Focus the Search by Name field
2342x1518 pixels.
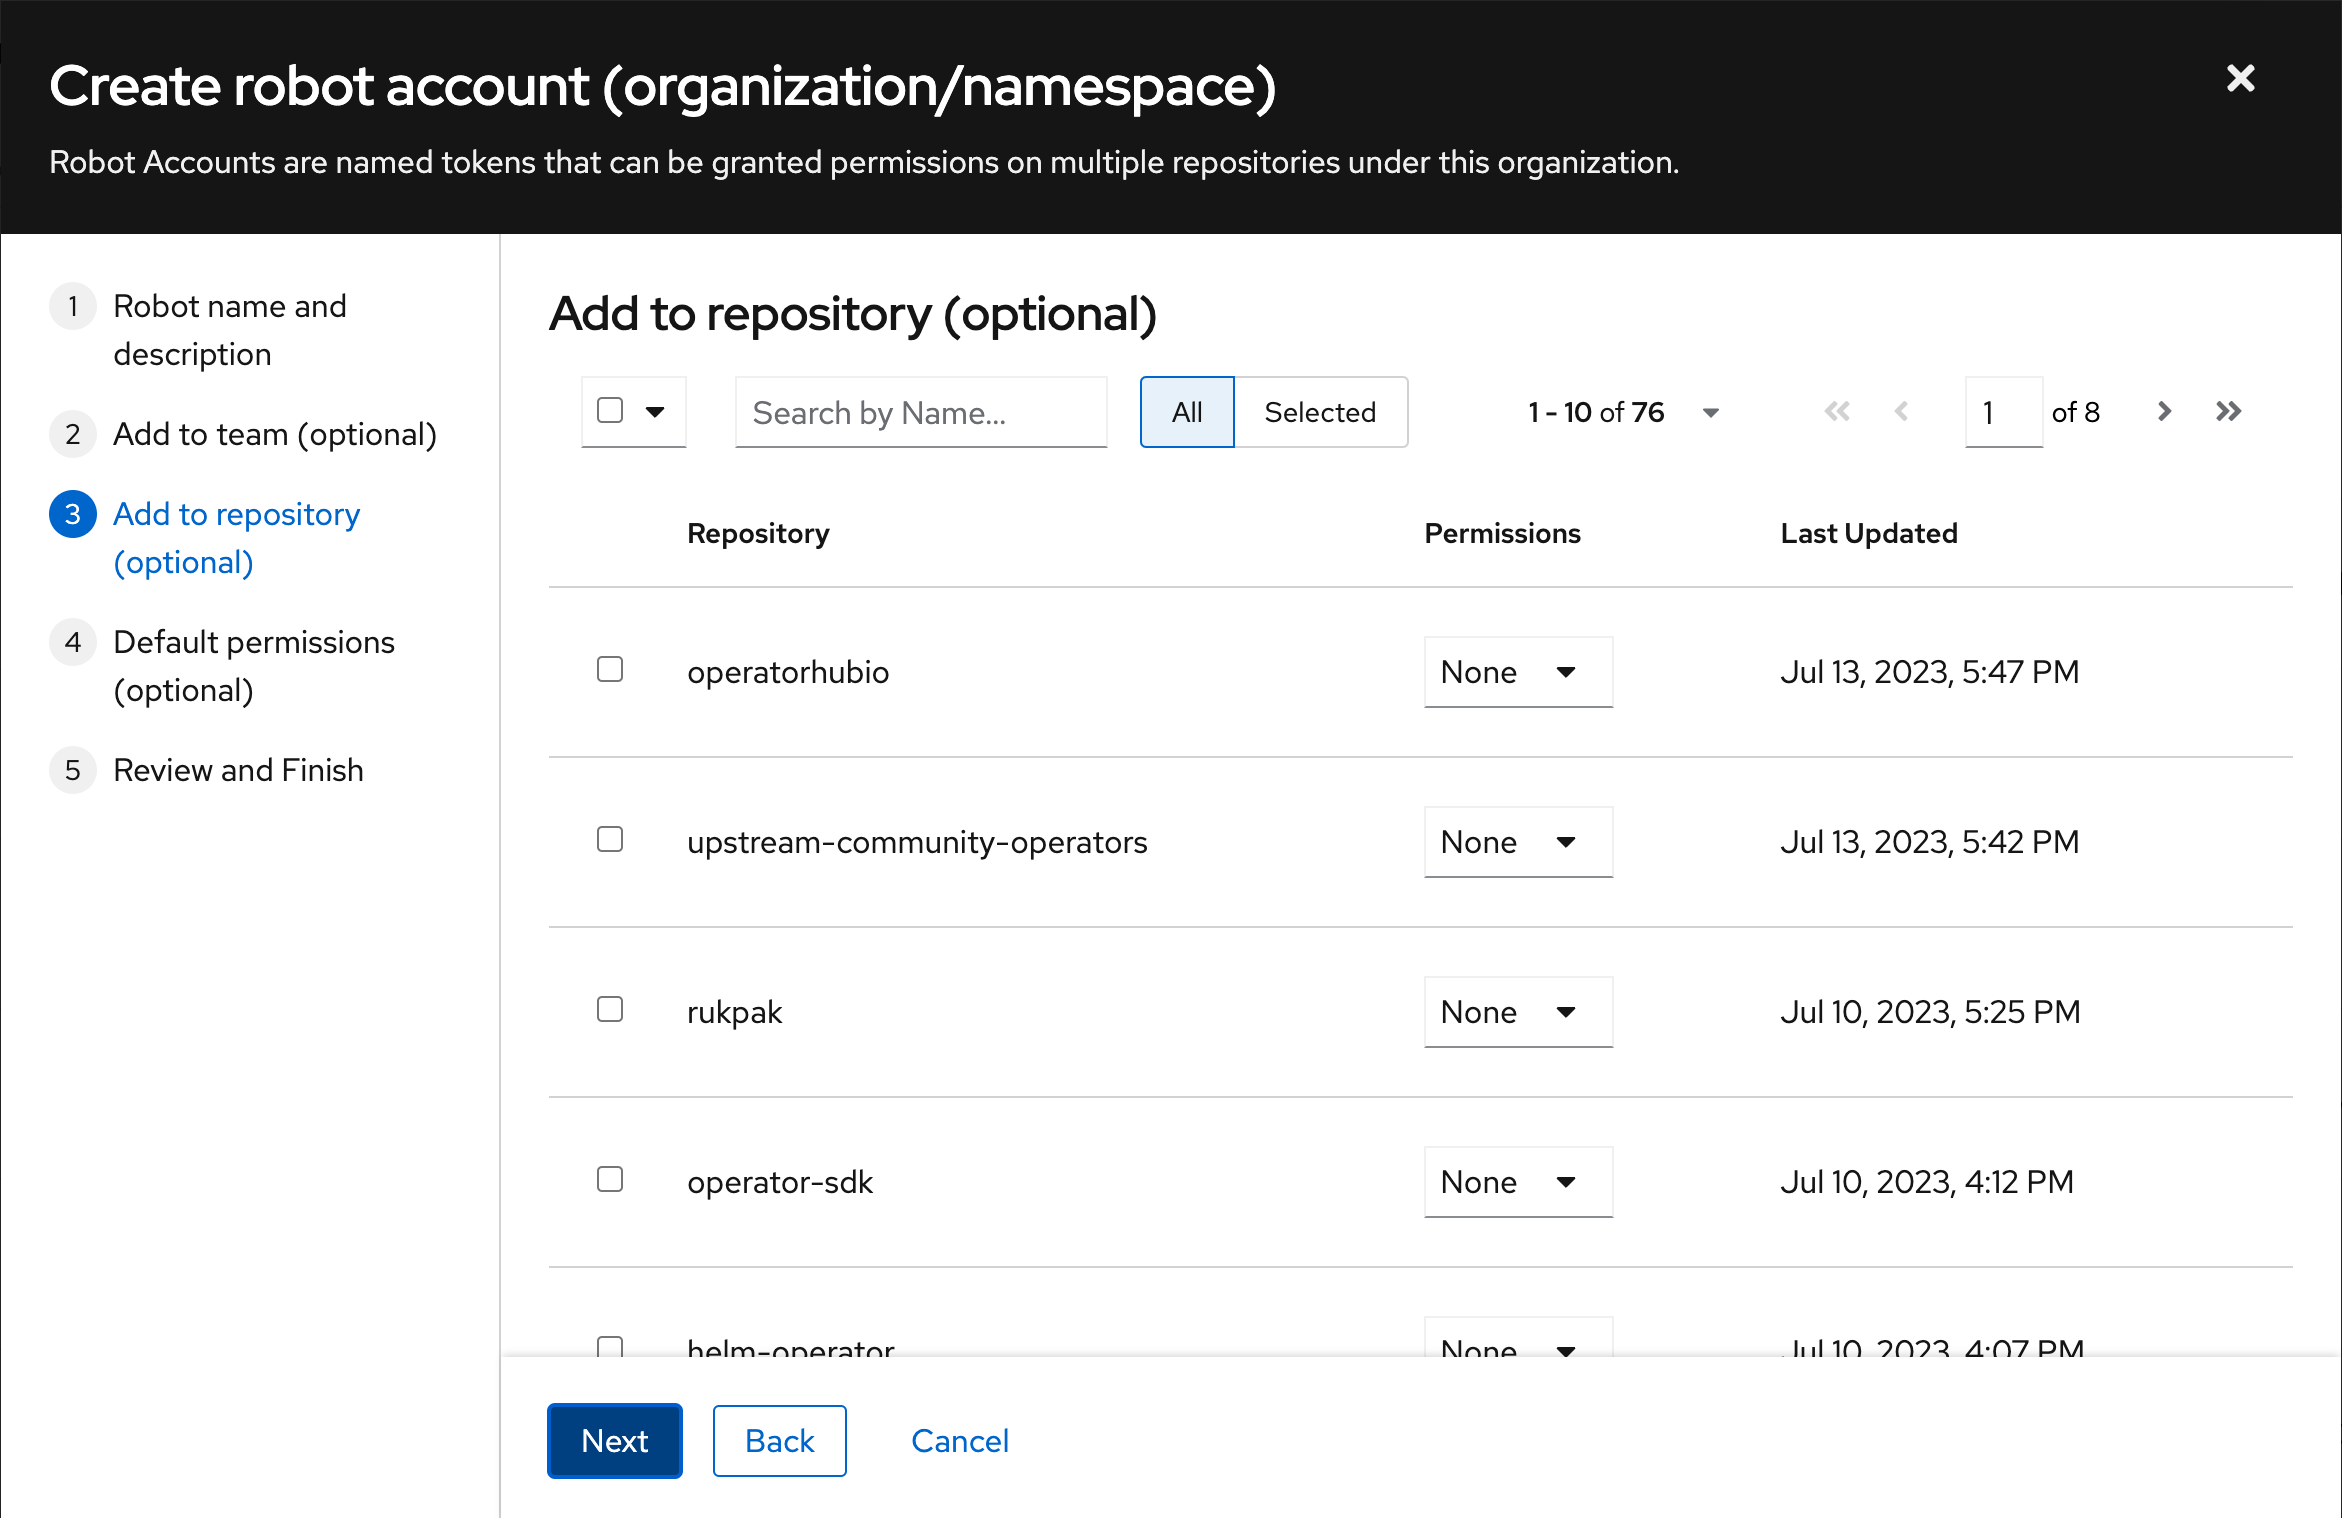click(x=920, y=412)
